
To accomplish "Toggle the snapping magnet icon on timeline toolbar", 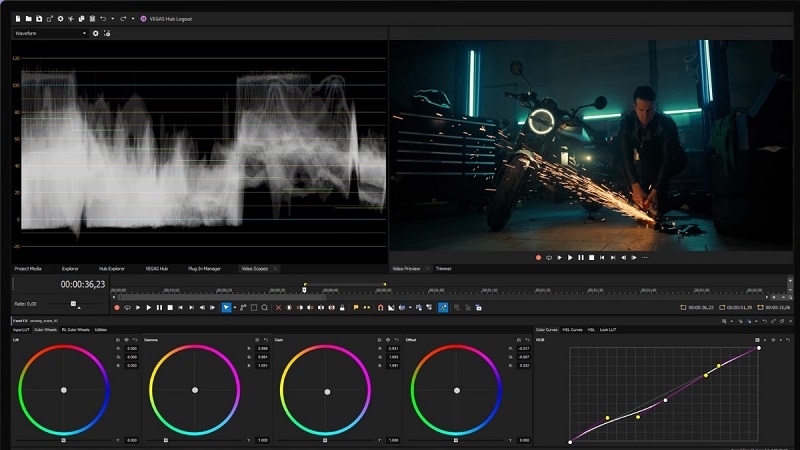I will 380,307.
